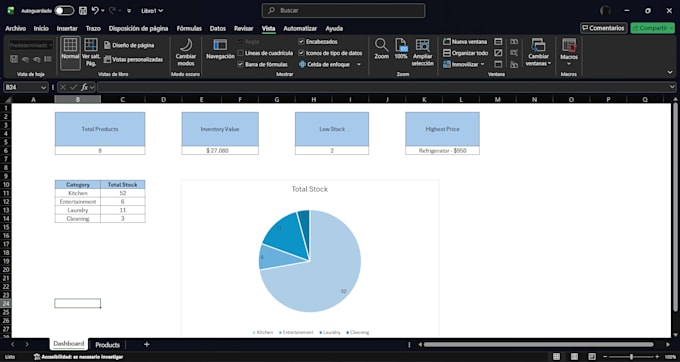Open the Fórmulas tab
Screen dimensions: 680x362
(x=189, y=29)
